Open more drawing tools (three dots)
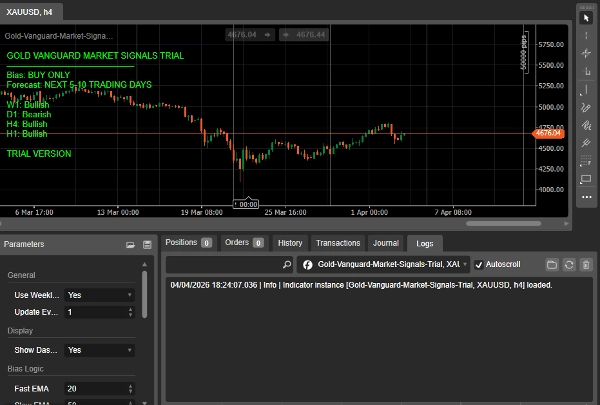Viewport: 600px width, 405px height. (x=586, y=197)
